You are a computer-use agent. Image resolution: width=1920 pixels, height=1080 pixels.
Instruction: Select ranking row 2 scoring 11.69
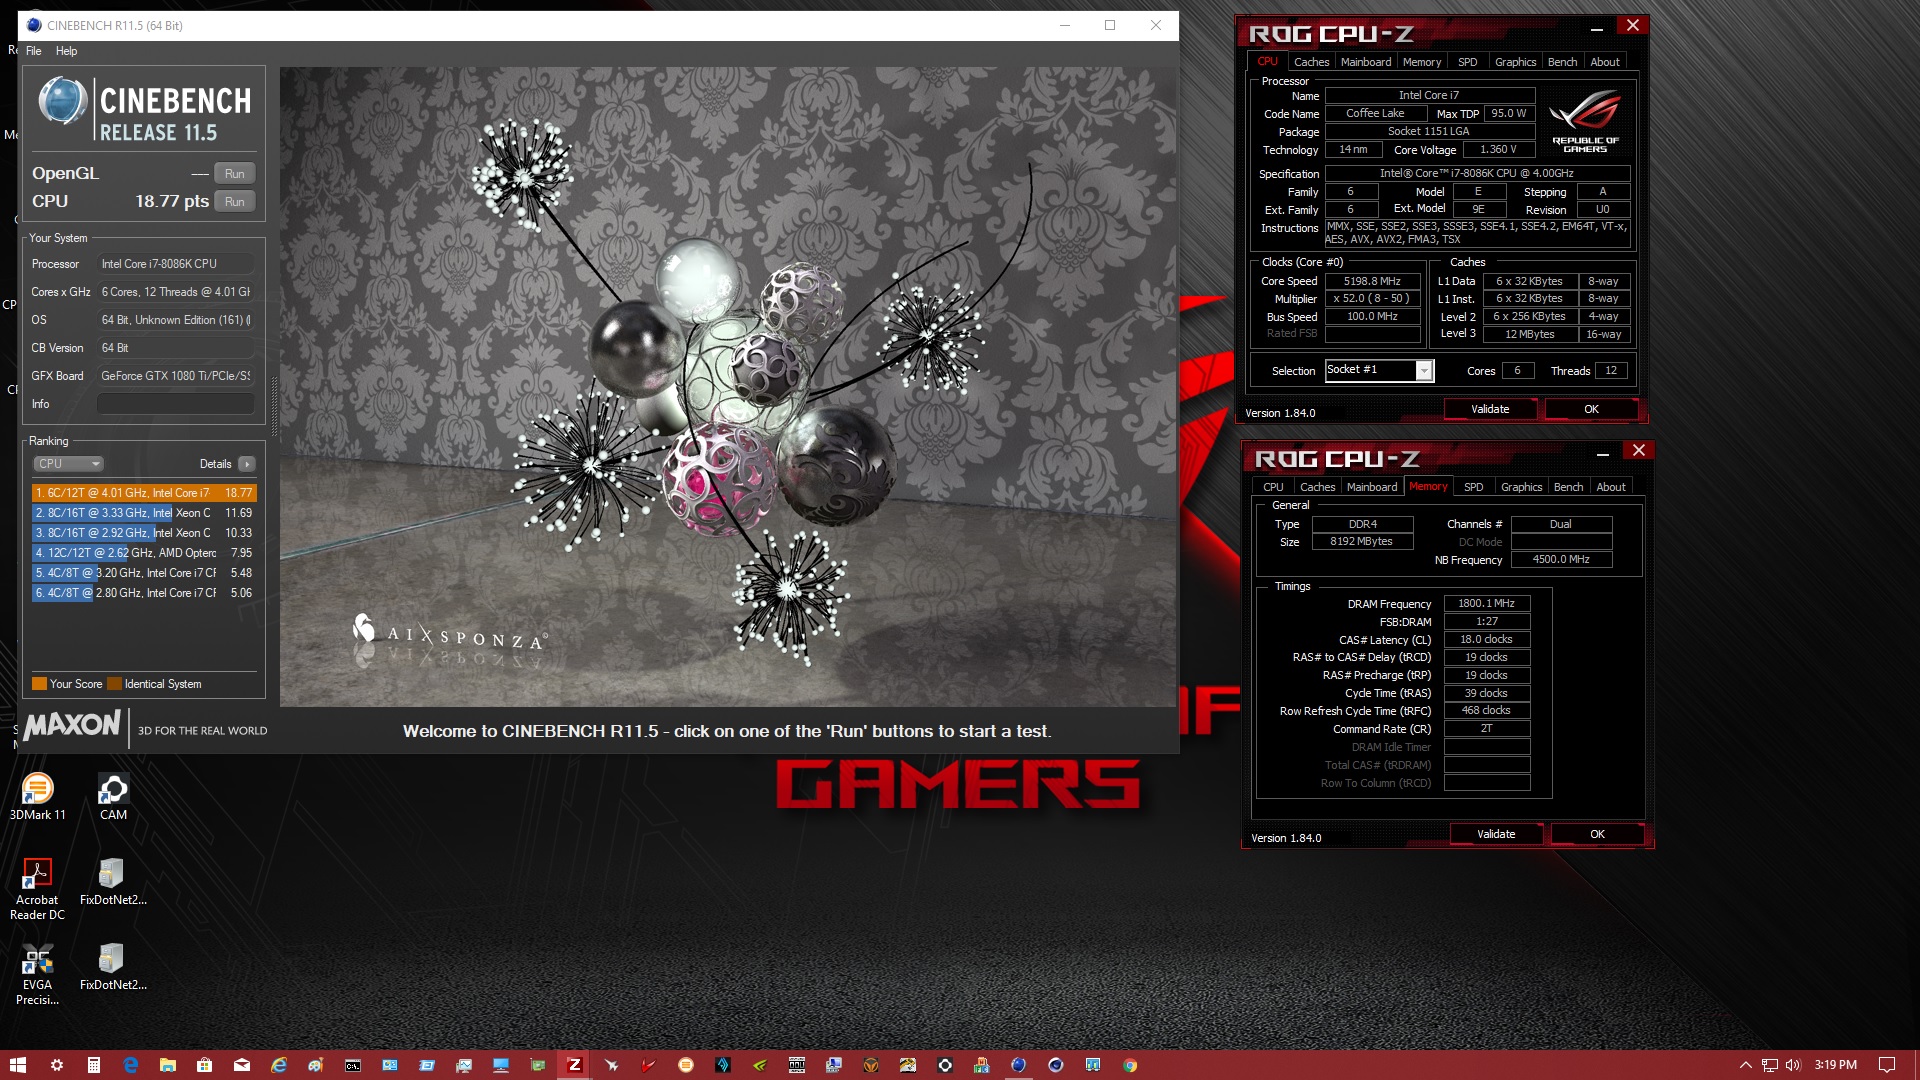144,513
